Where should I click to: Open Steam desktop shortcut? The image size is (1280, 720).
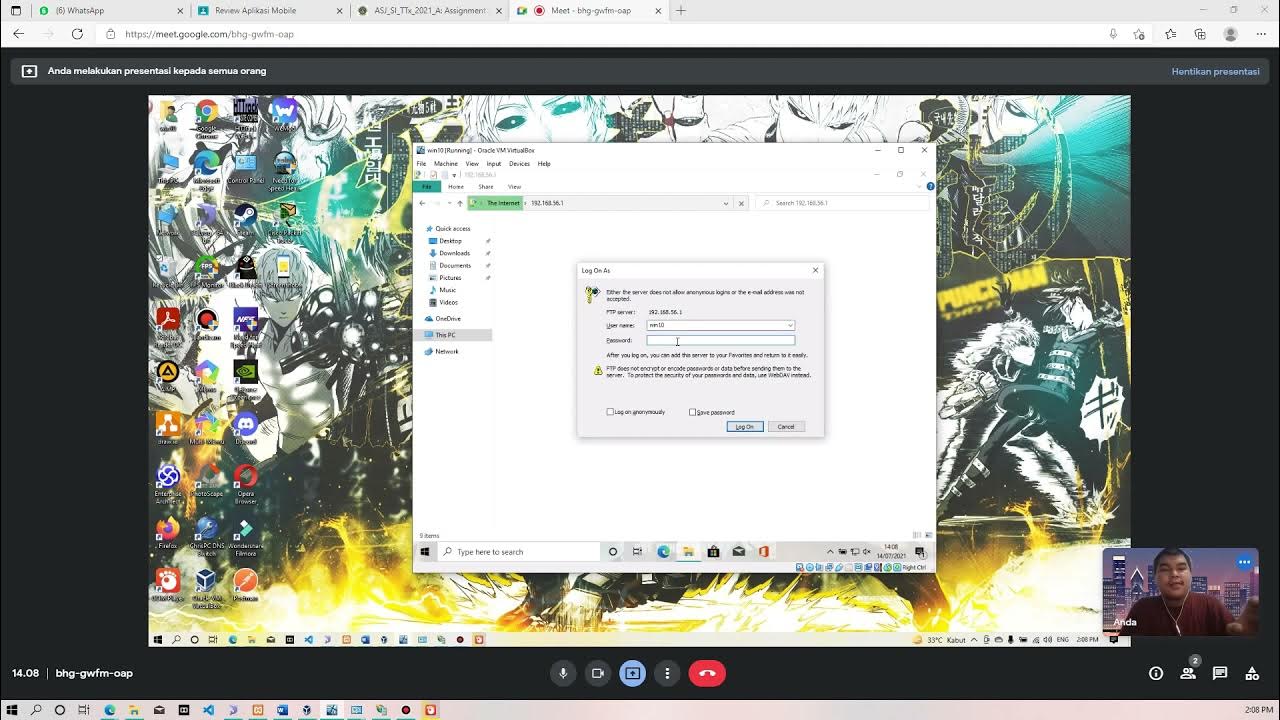click(245, 219)
